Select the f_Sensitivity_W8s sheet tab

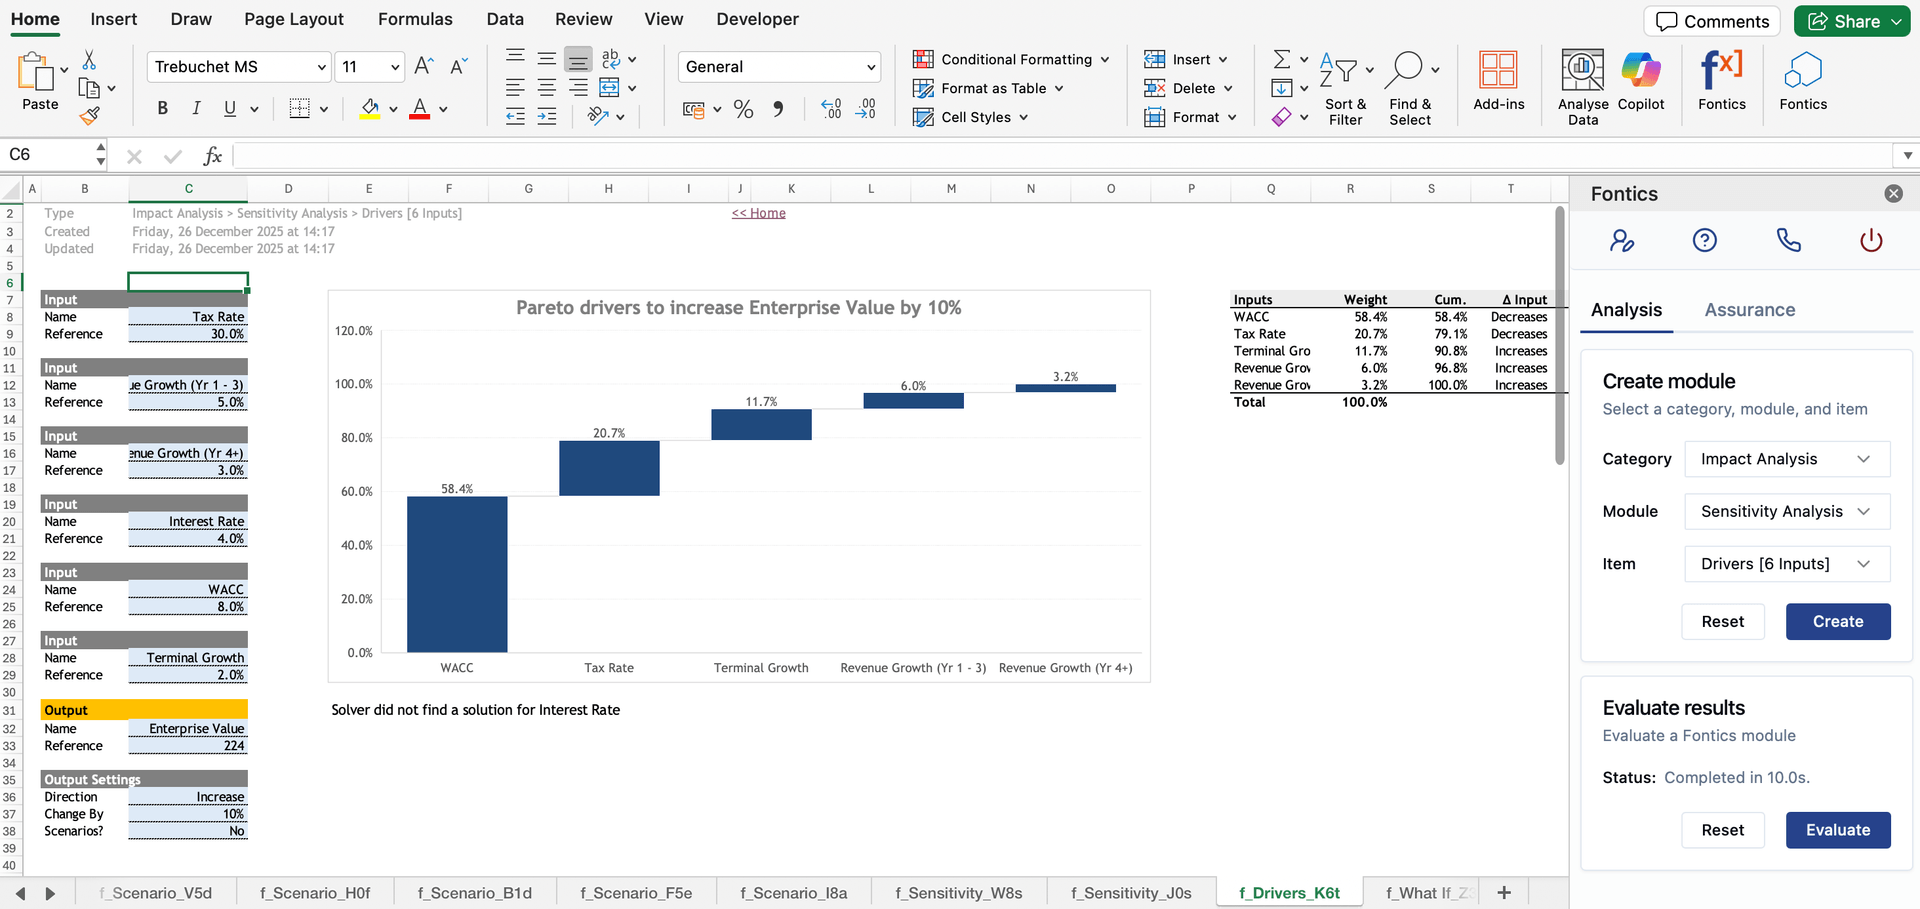[958, 892]
